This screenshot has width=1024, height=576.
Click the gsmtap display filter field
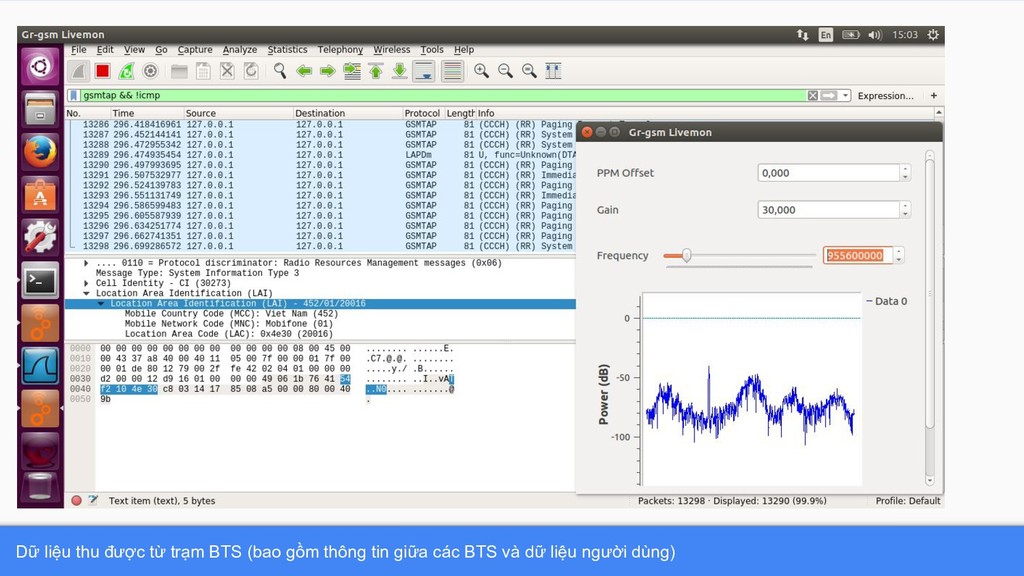(443, 95)
